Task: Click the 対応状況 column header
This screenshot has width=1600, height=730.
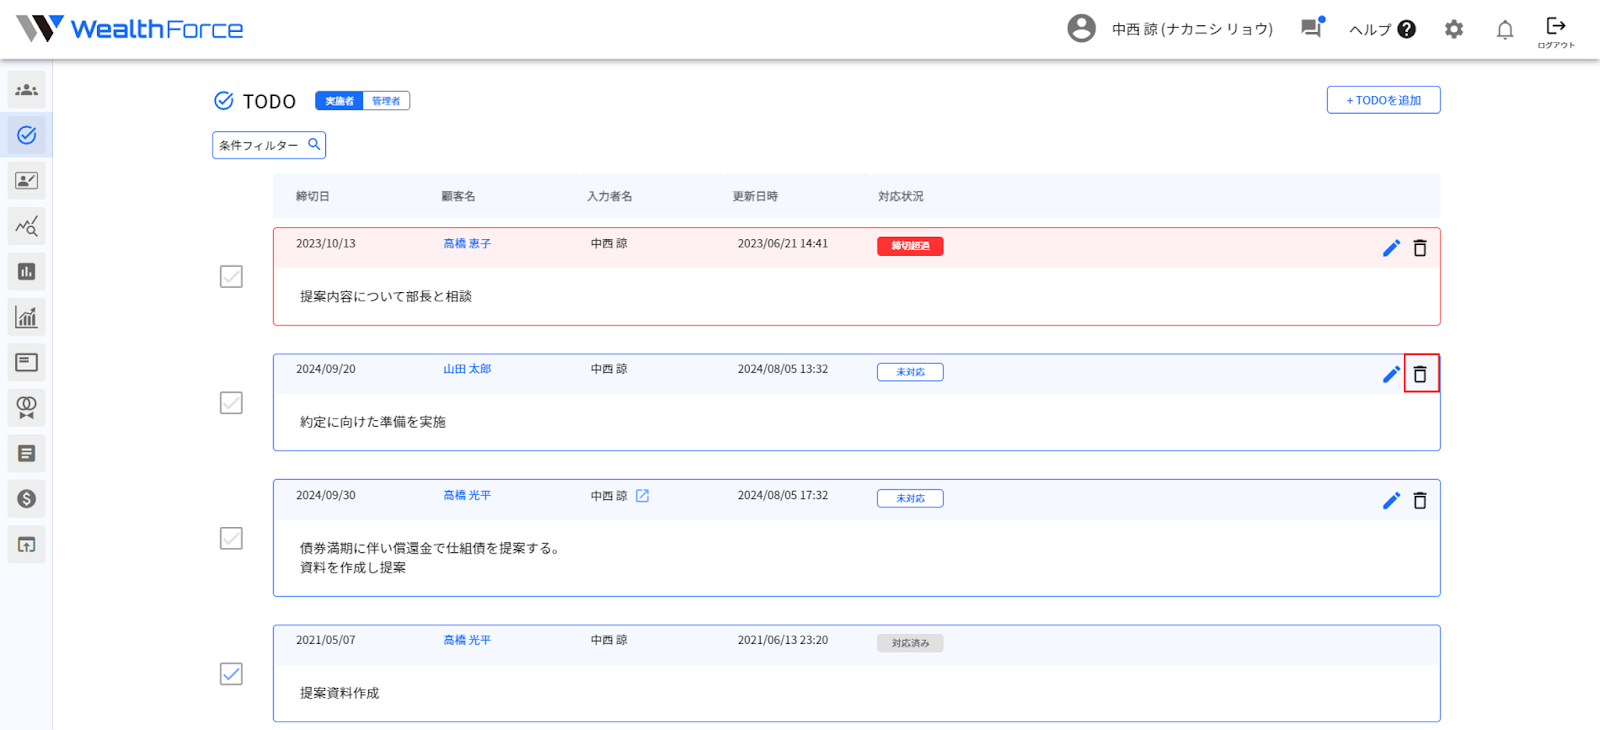Action: click(x=901, y=197)
